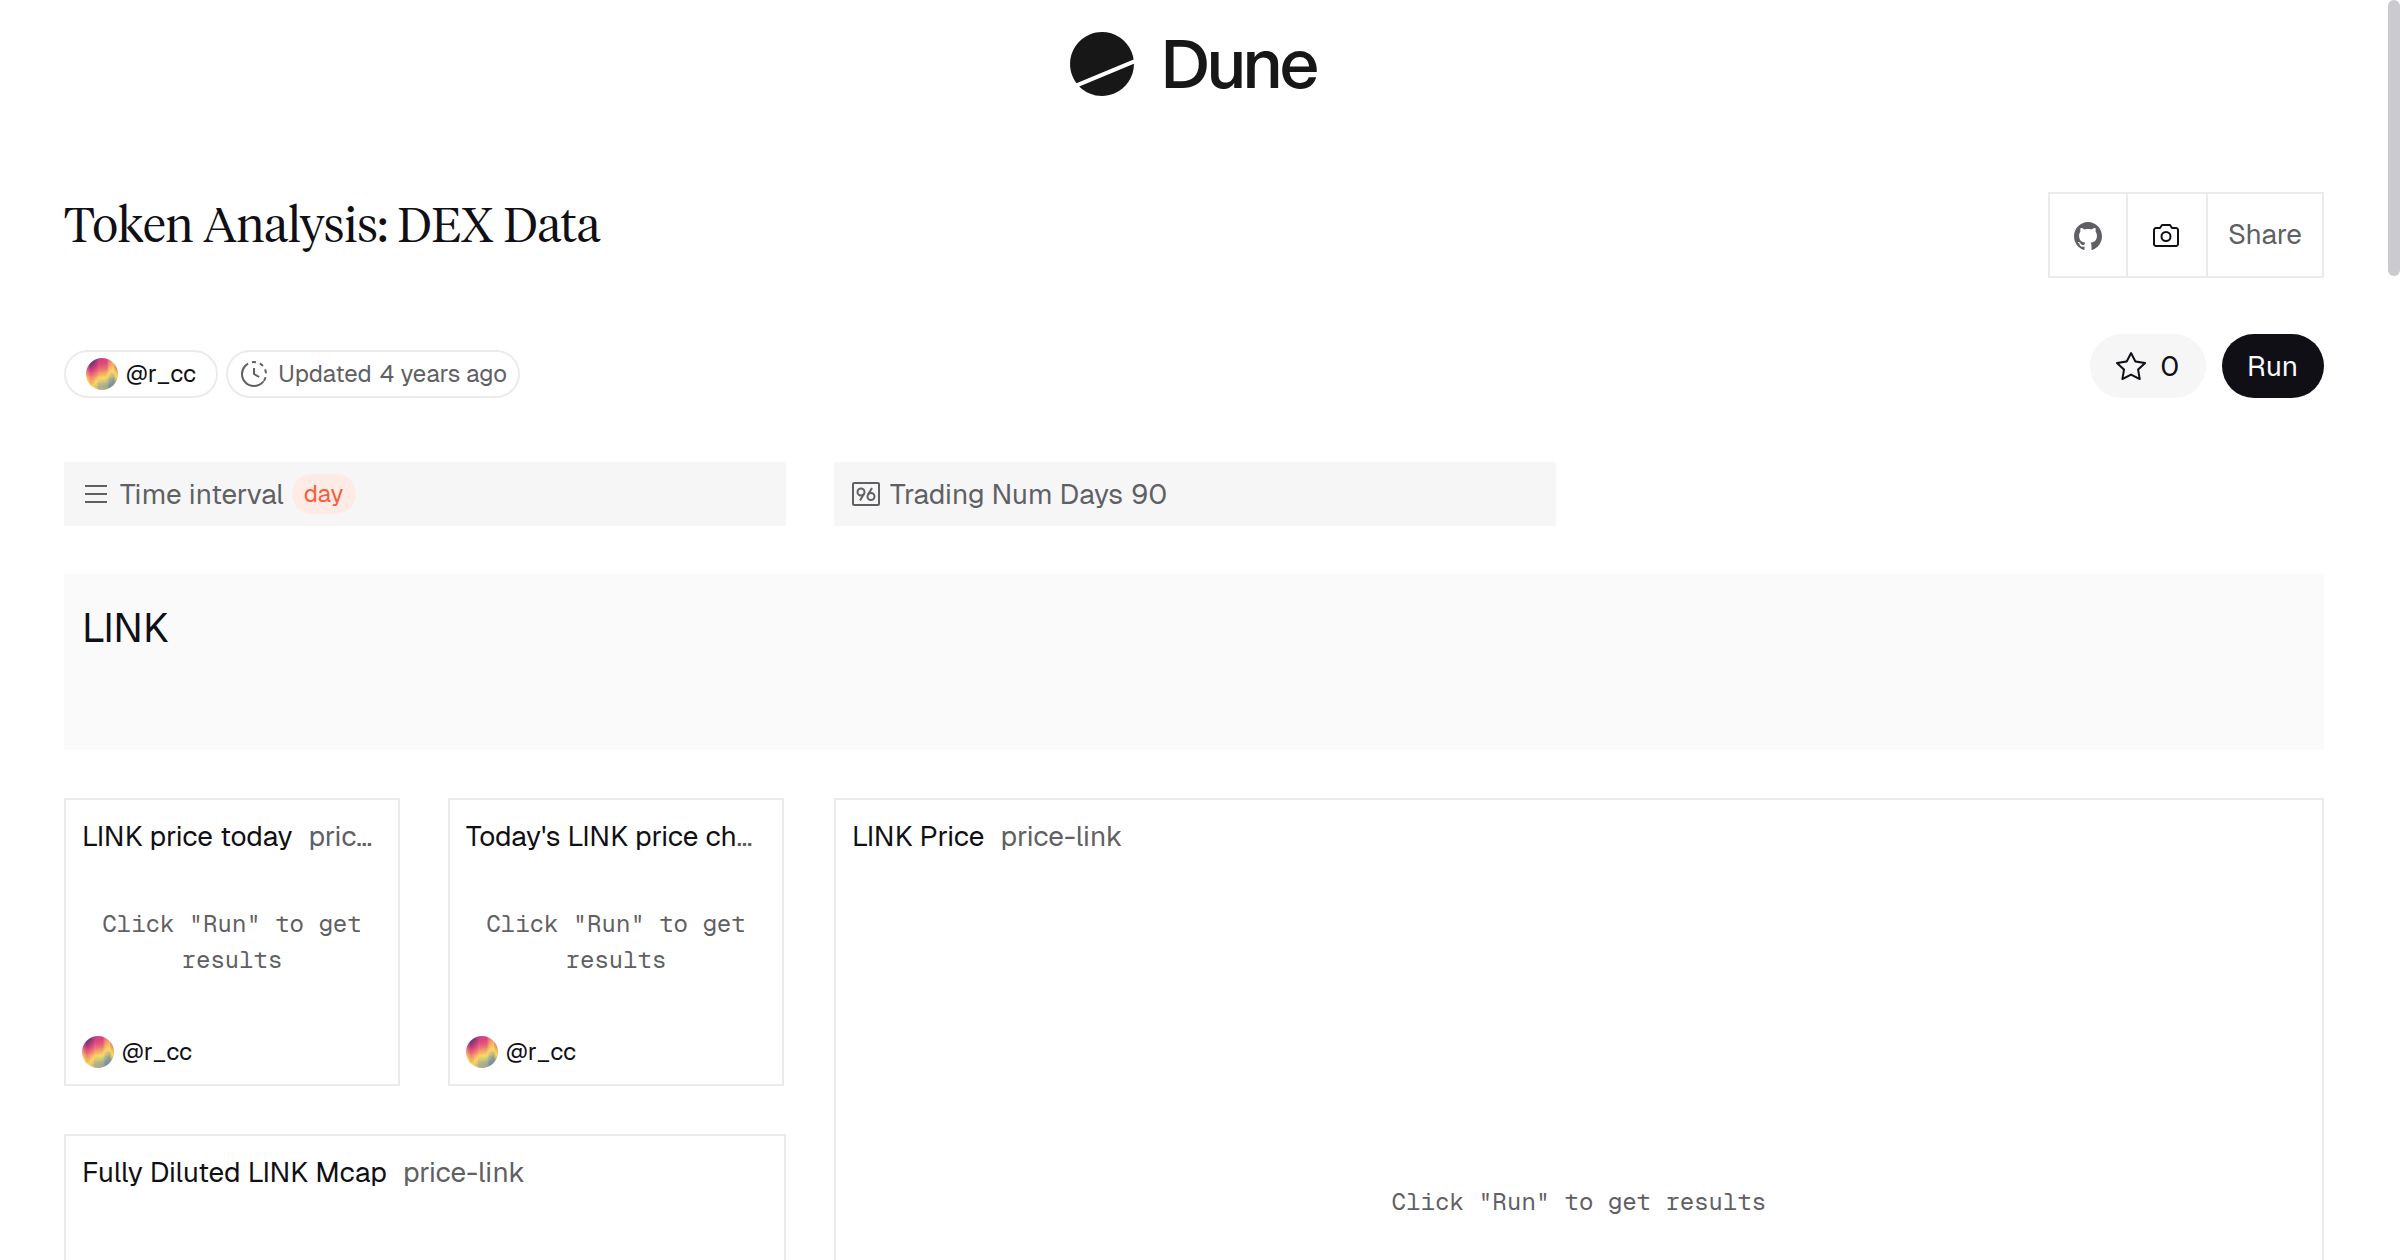This screenshot has height=1260, width=2400.
Task: Click the number icon beside Trading Num Days
Action: 865,494
